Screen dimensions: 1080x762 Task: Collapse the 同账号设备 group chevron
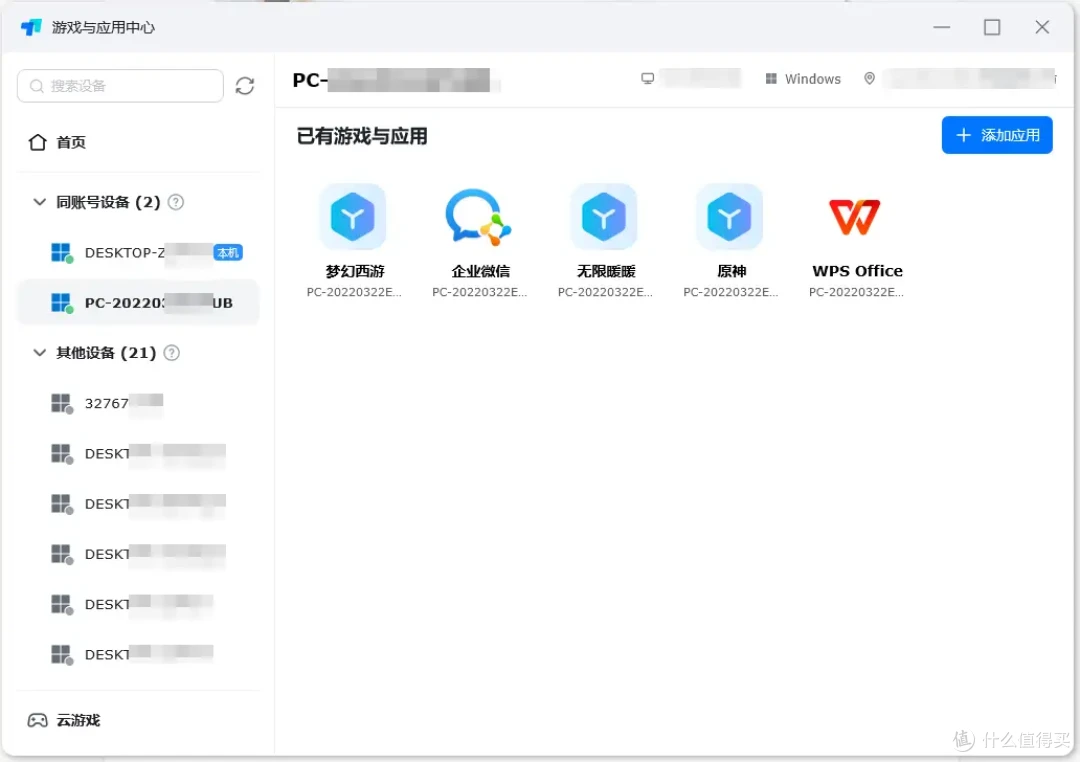(x=40, y=202)
